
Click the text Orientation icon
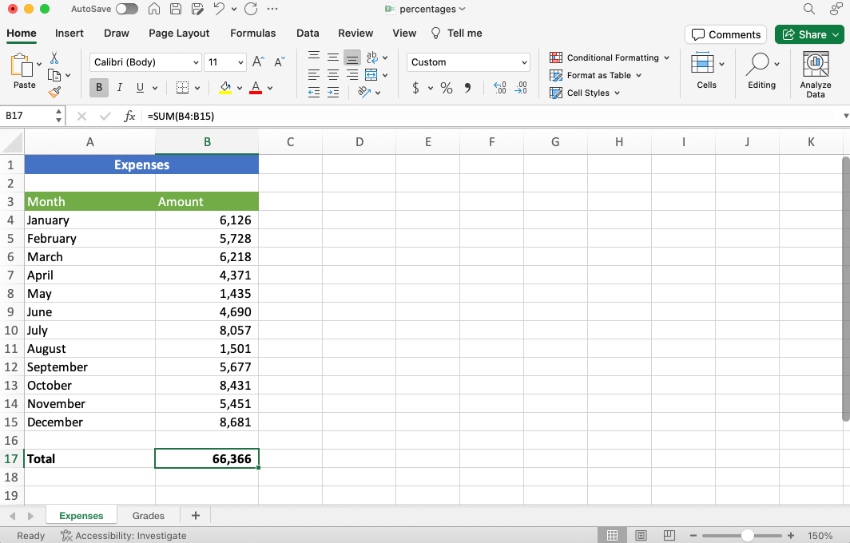pos(364,92)
